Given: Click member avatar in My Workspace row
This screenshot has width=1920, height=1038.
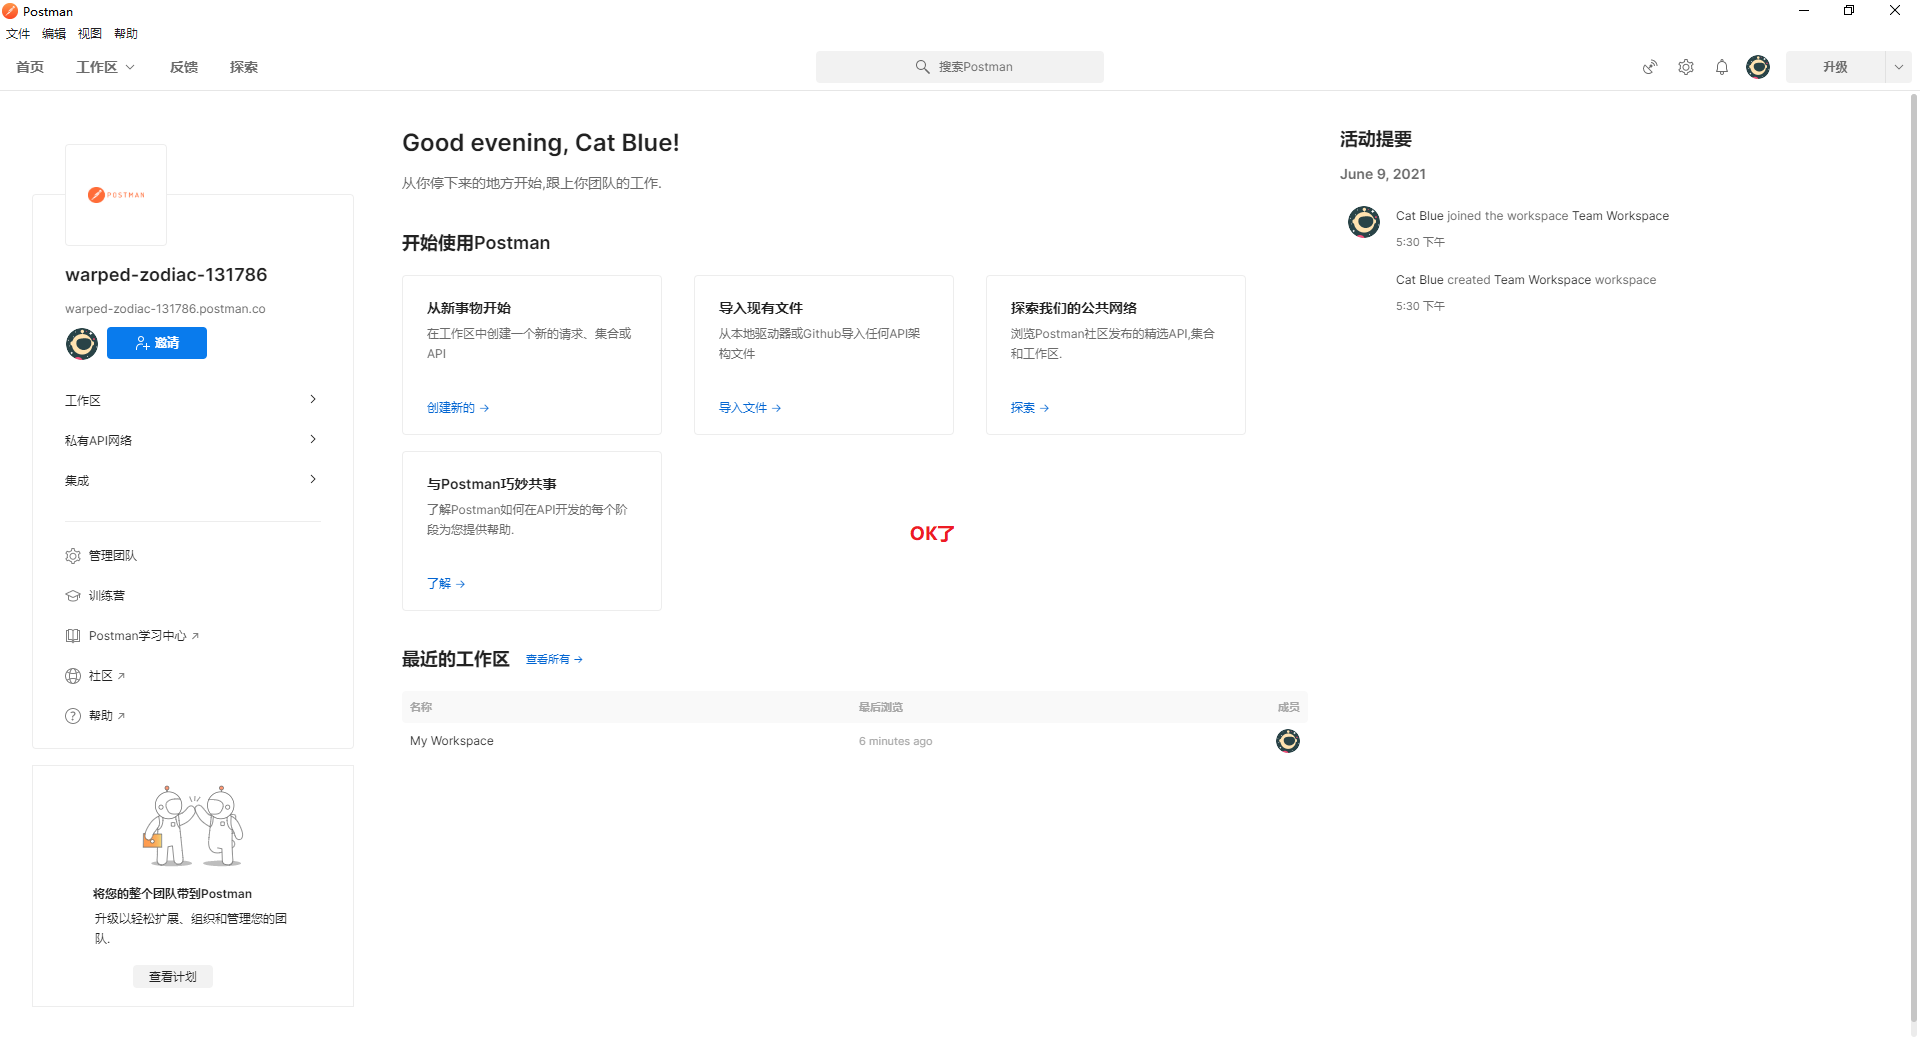Looking at the screenshot, I should (x=1288, y=741).
